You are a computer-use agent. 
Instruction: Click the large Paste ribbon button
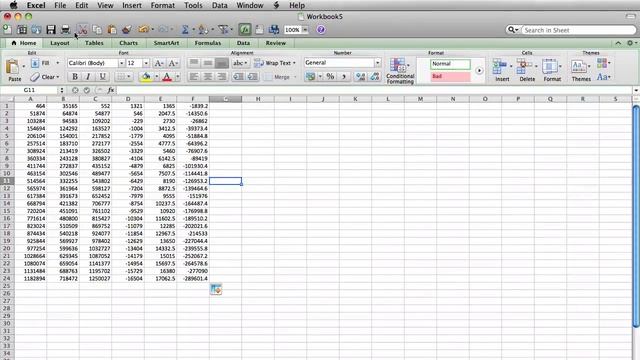coord(14,70)
